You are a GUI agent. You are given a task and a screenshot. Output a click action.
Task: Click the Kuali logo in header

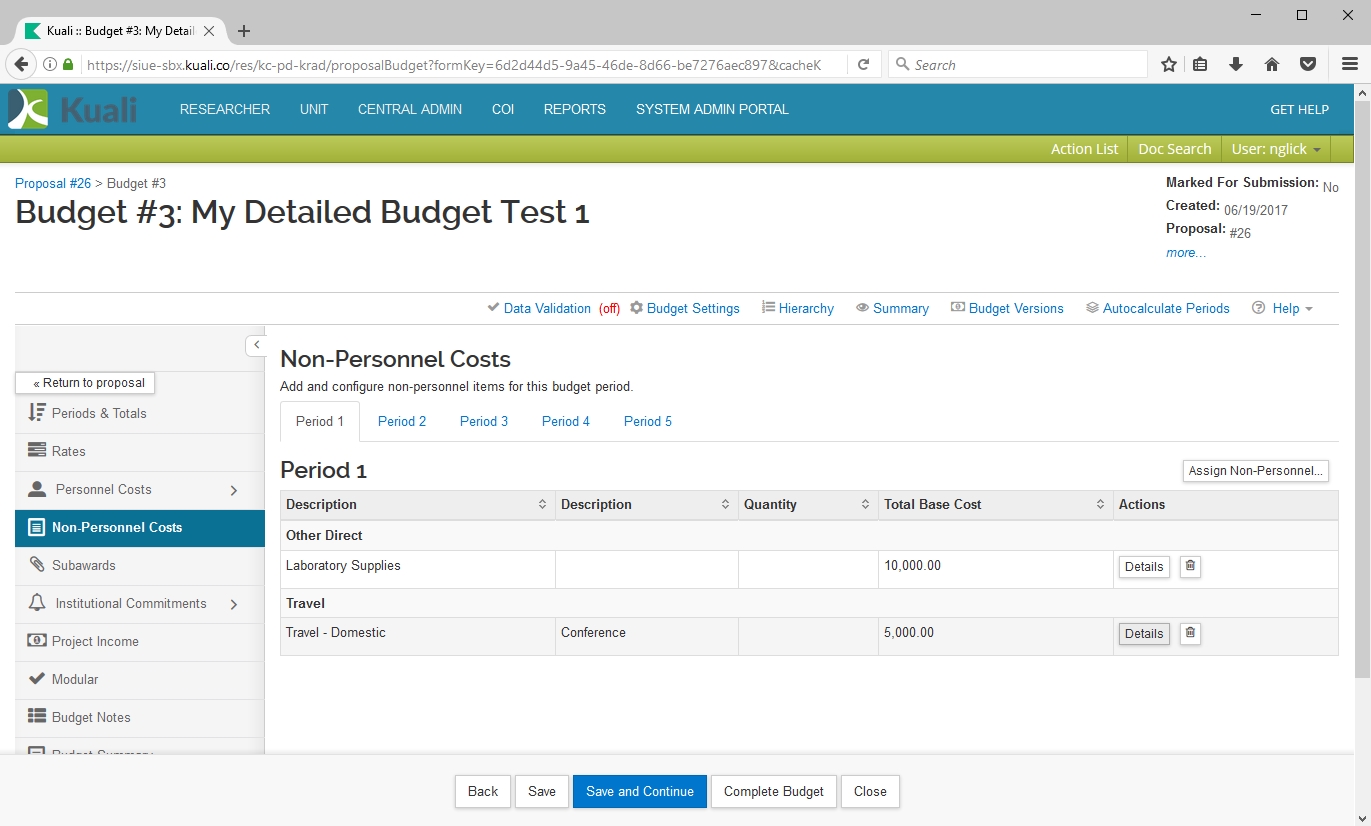click(73, 109)
